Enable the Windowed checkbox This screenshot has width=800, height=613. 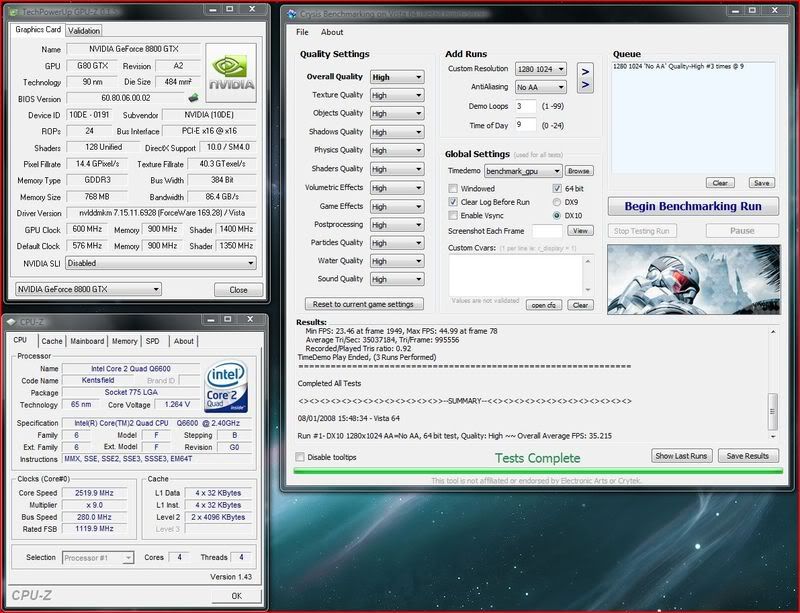tap(453, 188)
